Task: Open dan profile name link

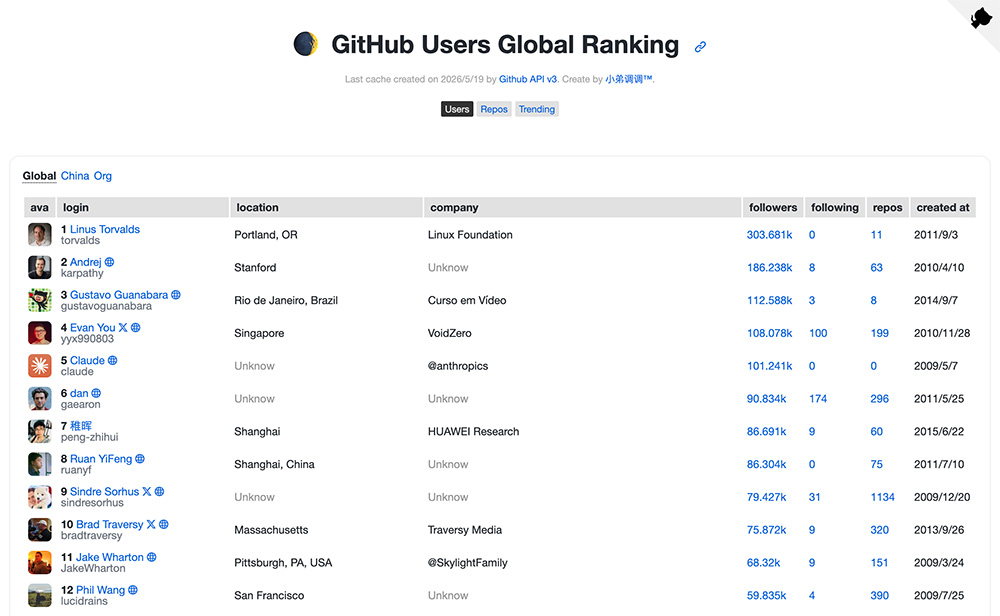Action: pyautogui.click(x=79, y=393)
